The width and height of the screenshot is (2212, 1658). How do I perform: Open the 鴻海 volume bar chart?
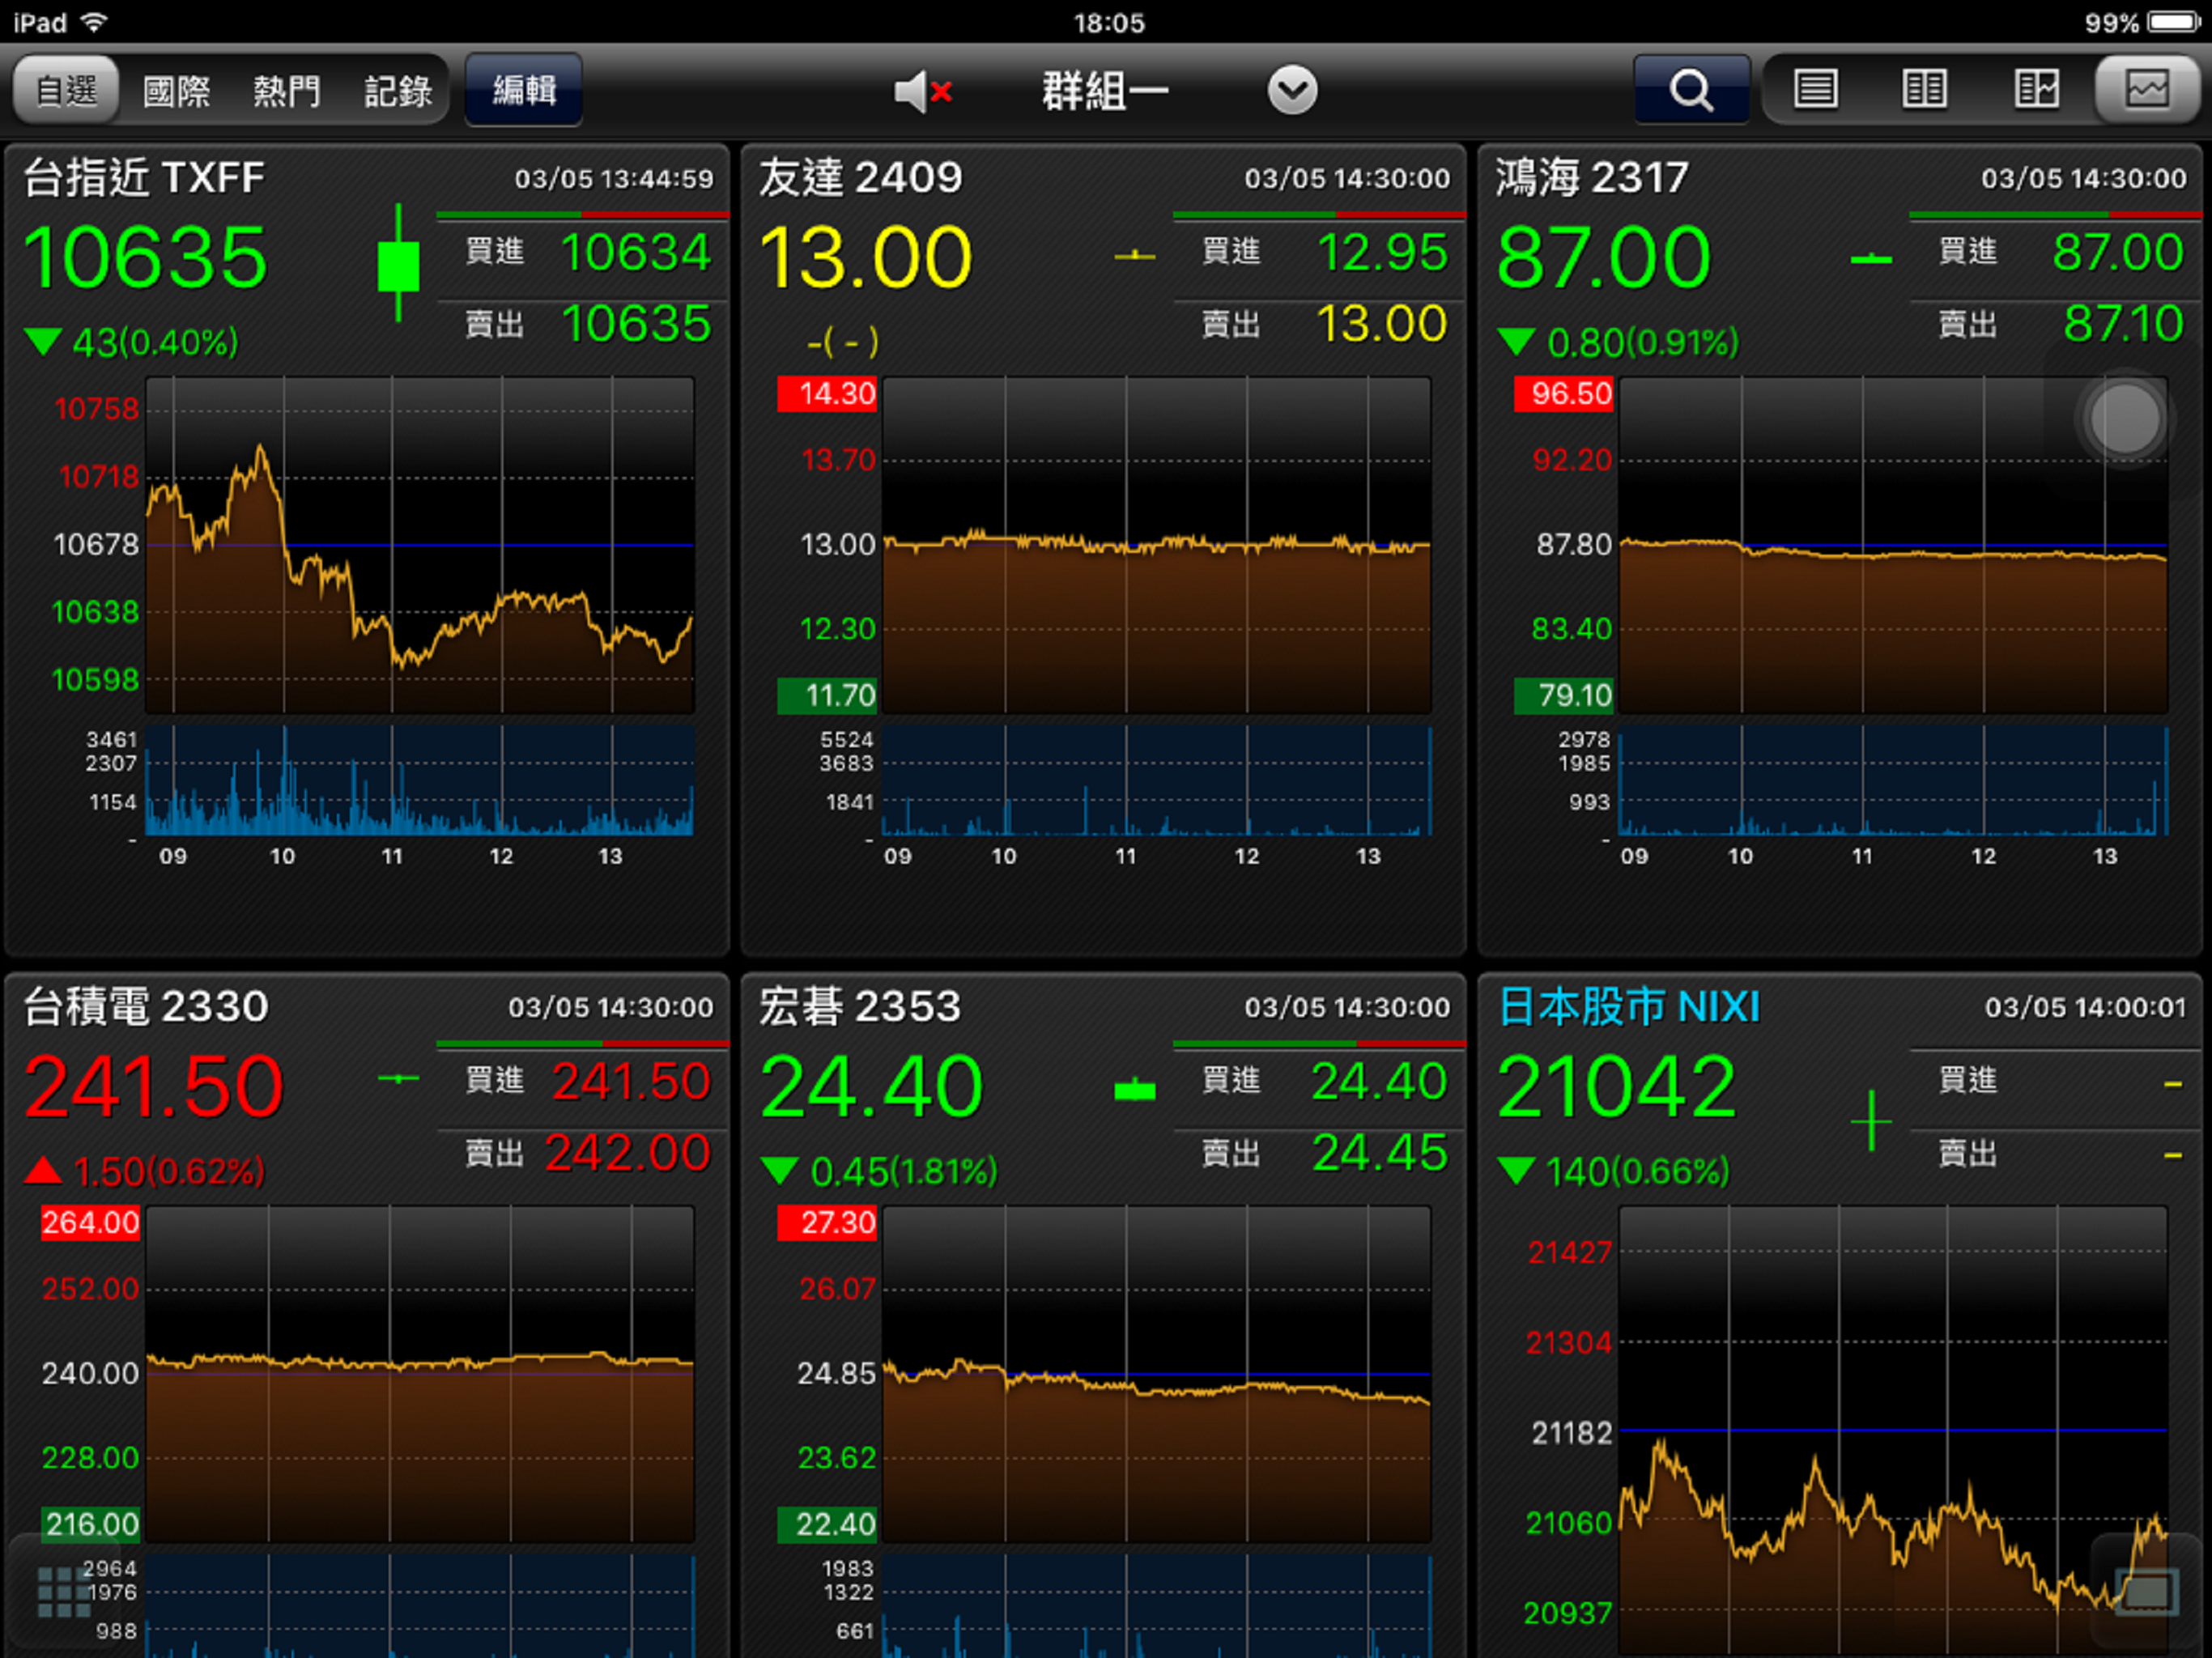coord(1894,781)
